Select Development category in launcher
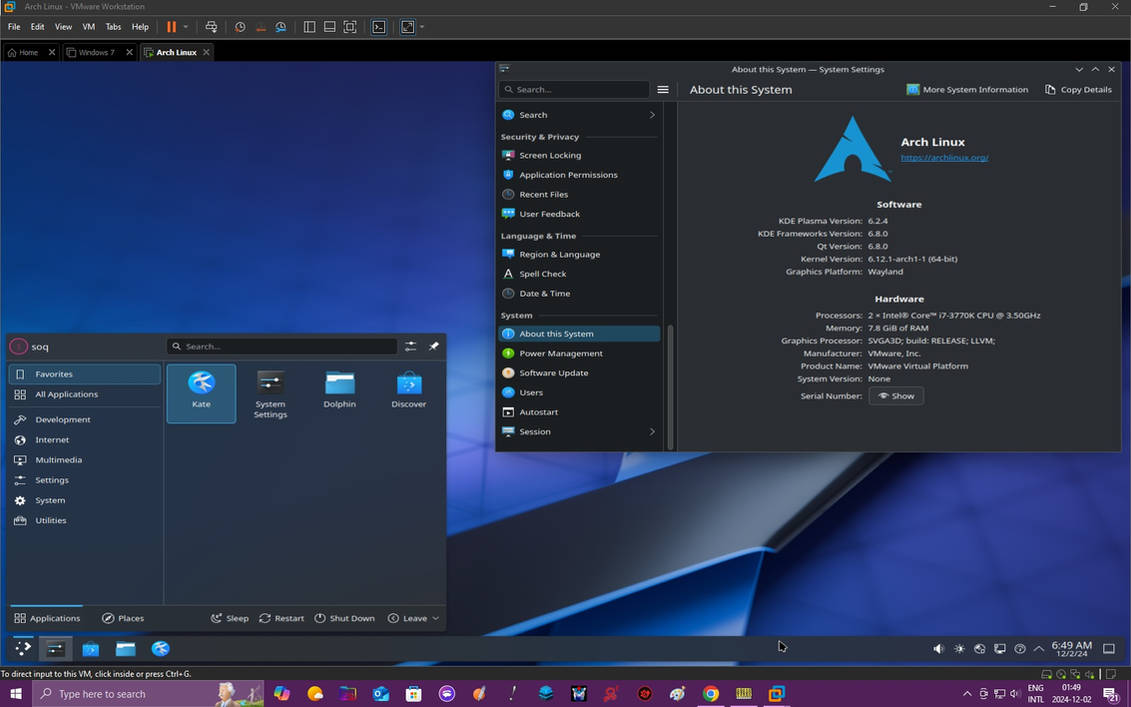Viewport: 1131px width, 707px height. point(85,419)
